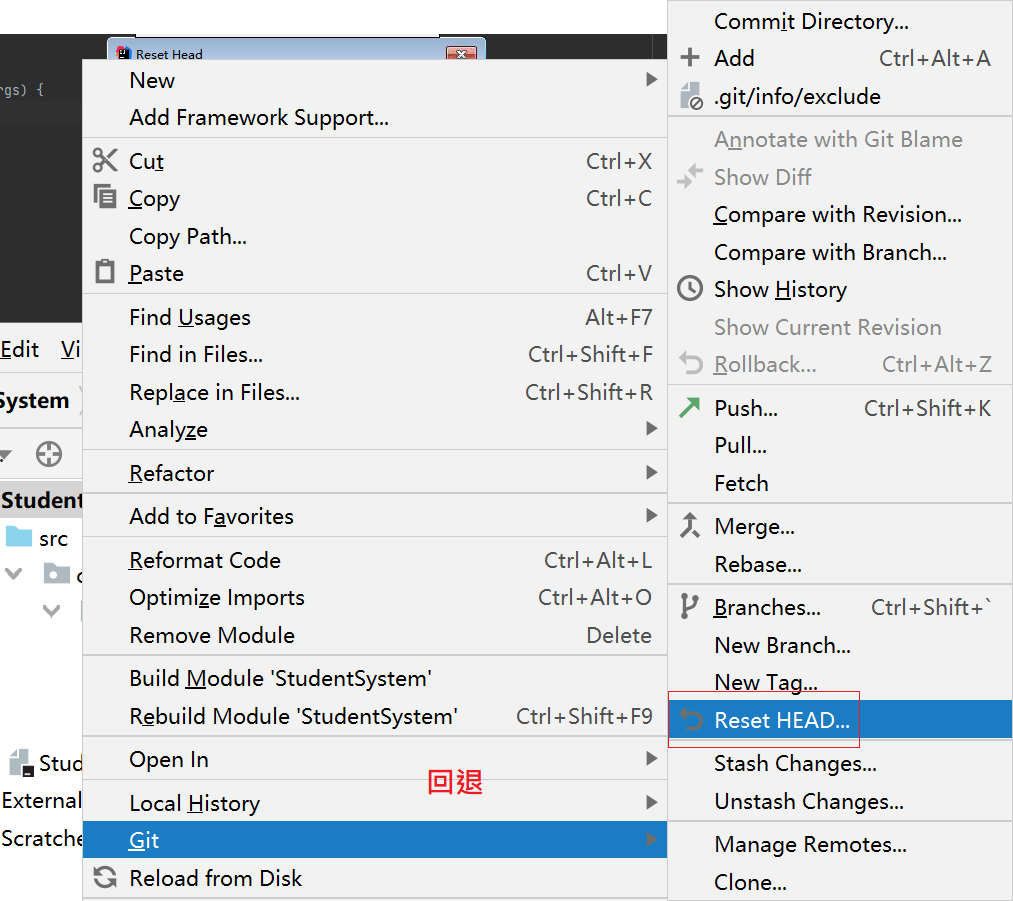
Task: Select the src folder in project tree
Action: (53, 539)
